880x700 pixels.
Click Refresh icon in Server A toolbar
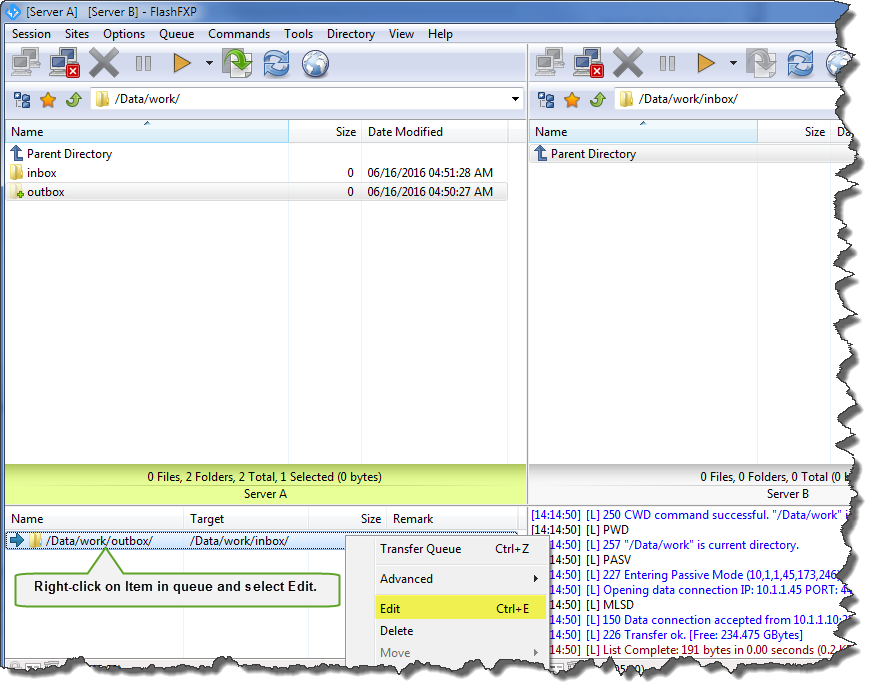277,63
